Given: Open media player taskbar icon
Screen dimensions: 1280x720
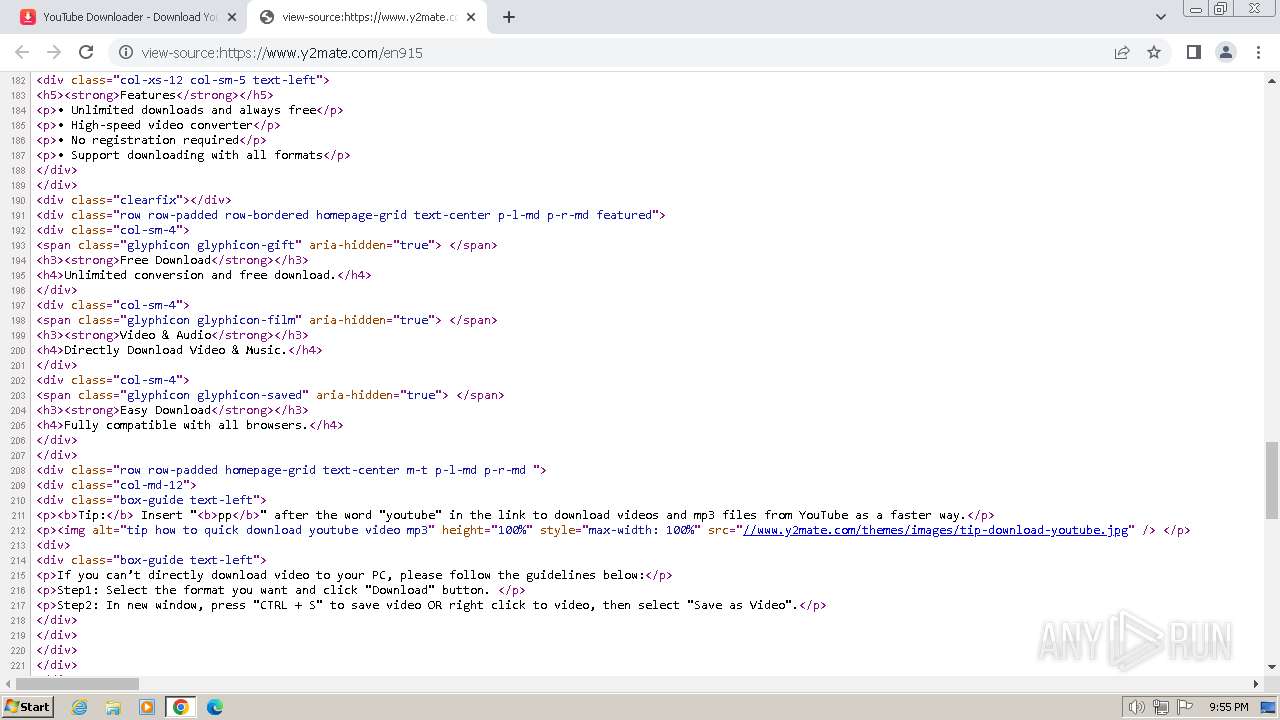Looking at the screenshot, I should [147, 707].
